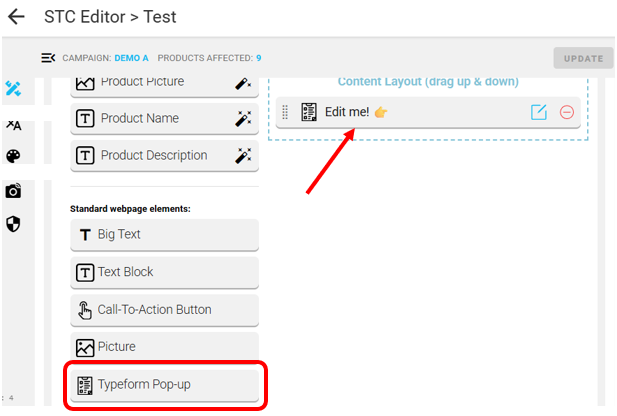Open the translation language tab
This screenshot has width=617, height=416.
[13, 125]
